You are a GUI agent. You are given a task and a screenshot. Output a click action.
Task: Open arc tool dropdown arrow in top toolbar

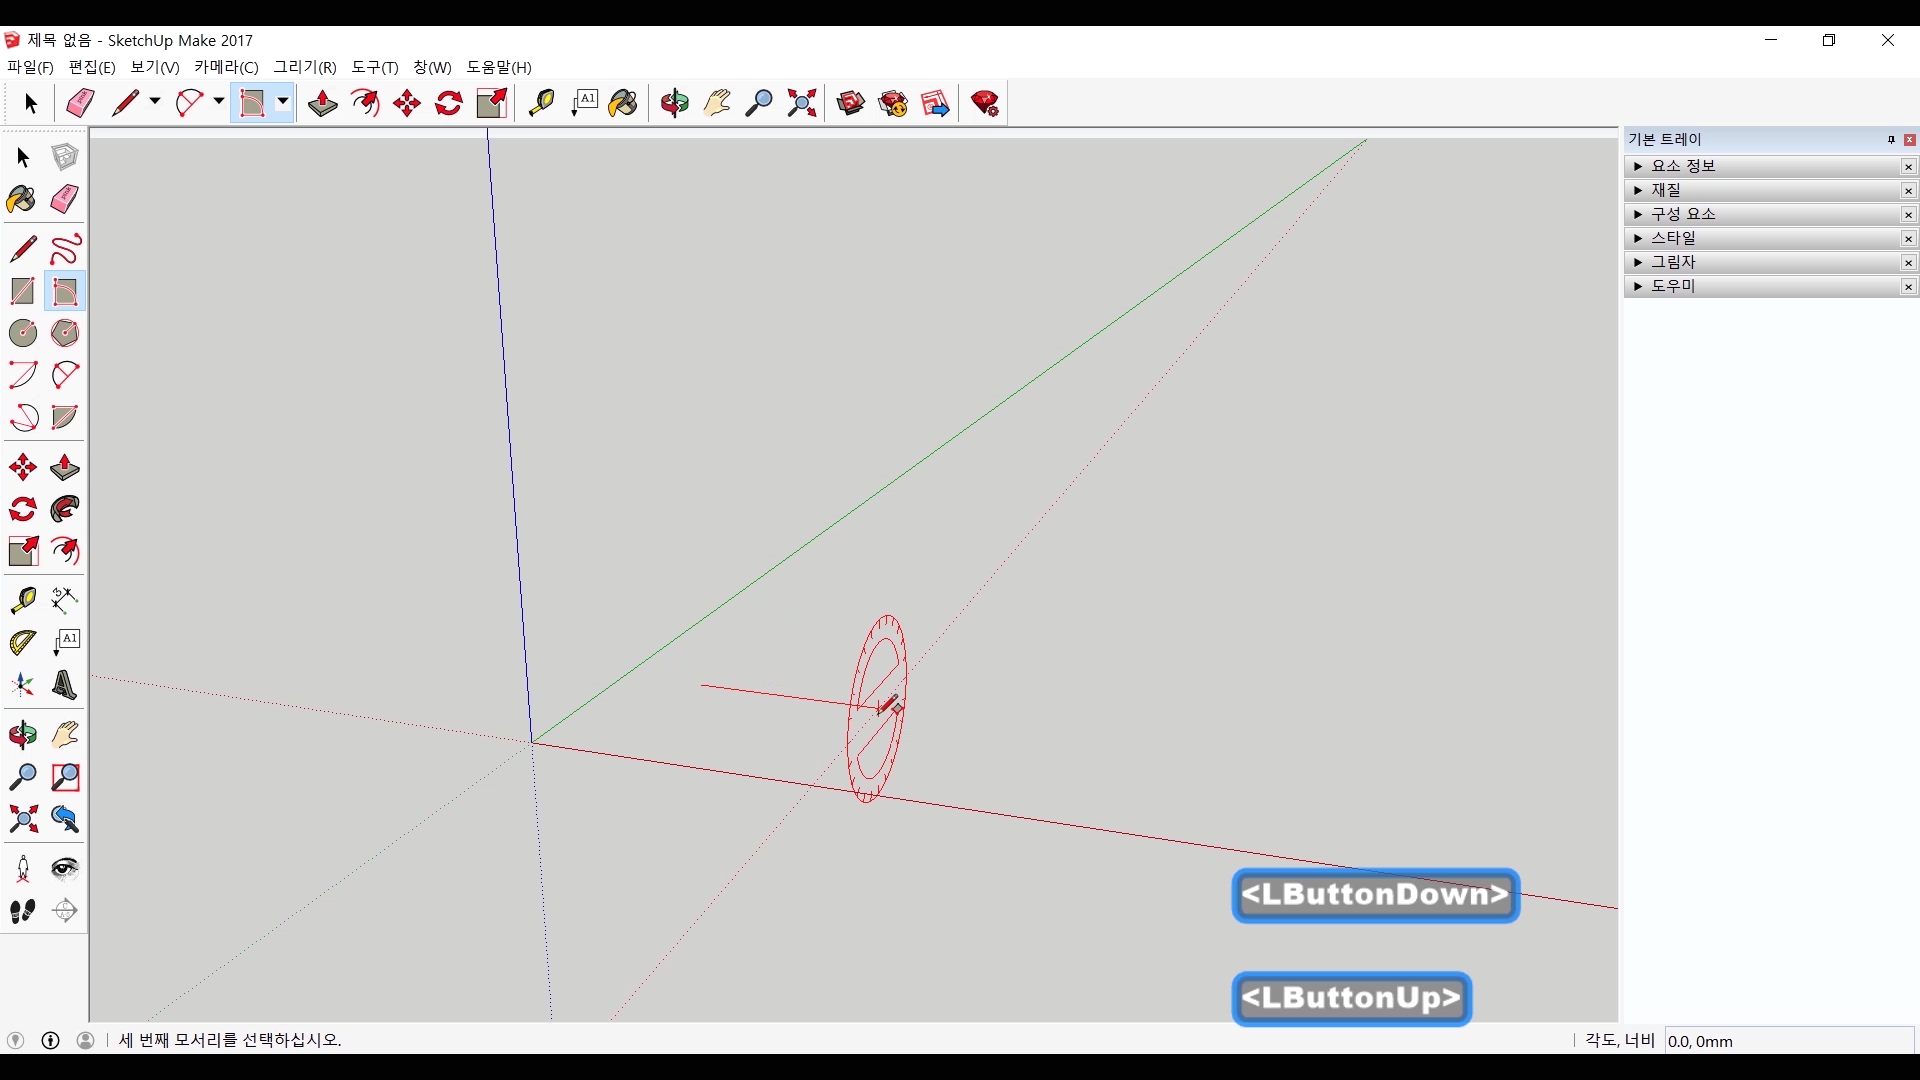click(x=218, y=102)
